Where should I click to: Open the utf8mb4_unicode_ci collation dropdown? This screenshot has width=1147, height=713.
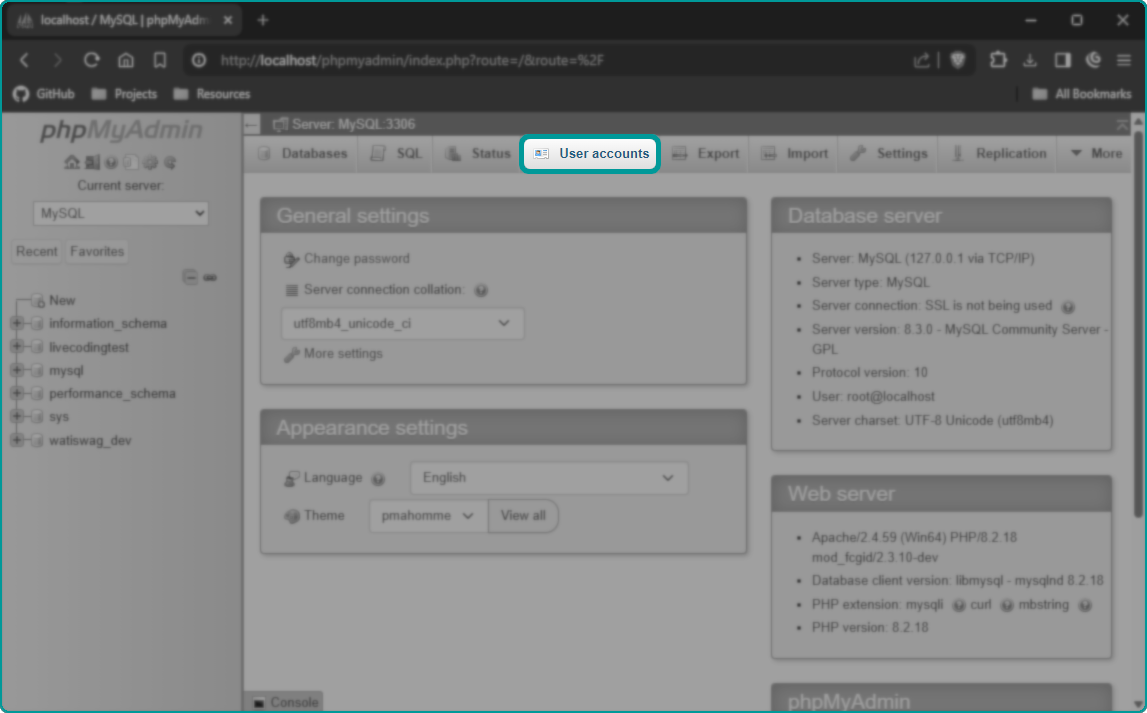pyautogui.click(x=402, y=323)
